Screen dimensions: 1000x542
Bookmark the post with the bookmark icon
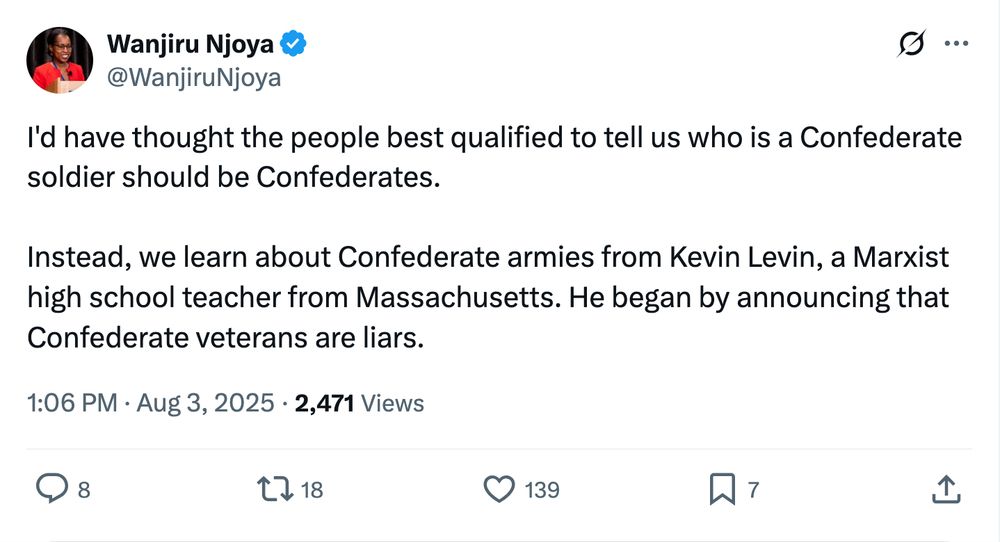click(722, 489)
